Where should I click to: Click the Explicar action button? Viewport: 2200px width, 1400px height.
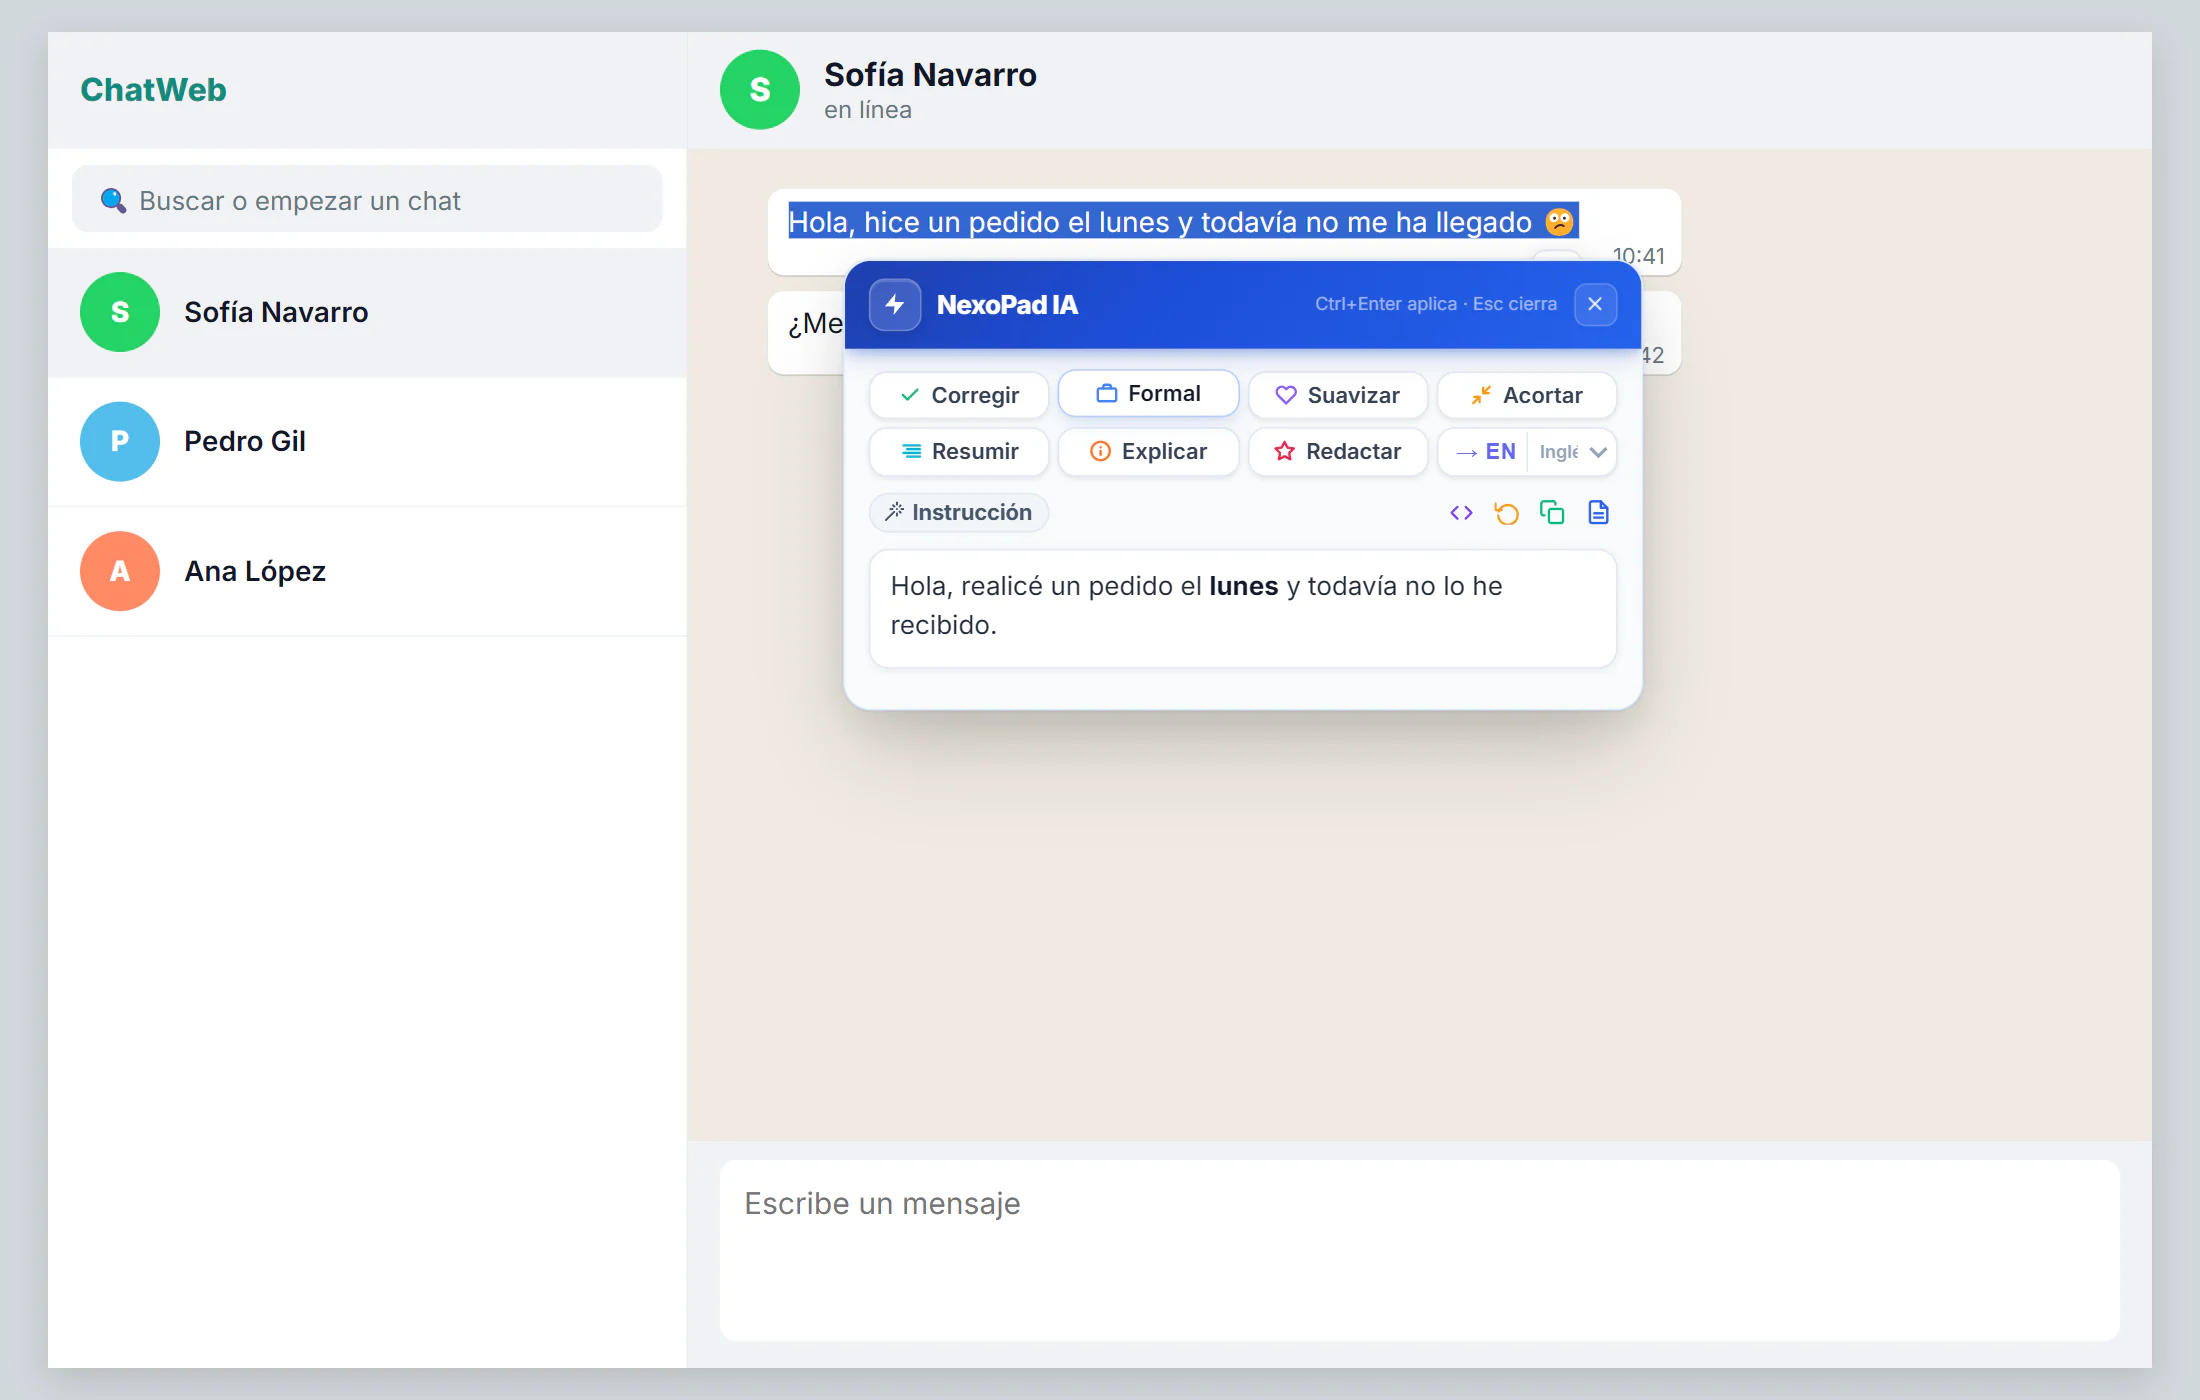click(1148, 452)
